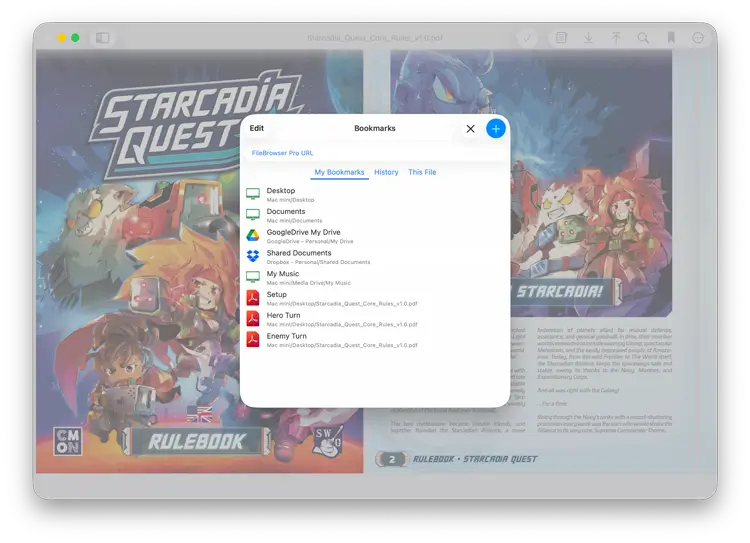The height and width of the screenshot is (543, 750).
Task: Switch to the History tab
Action: tap(386, 173)
